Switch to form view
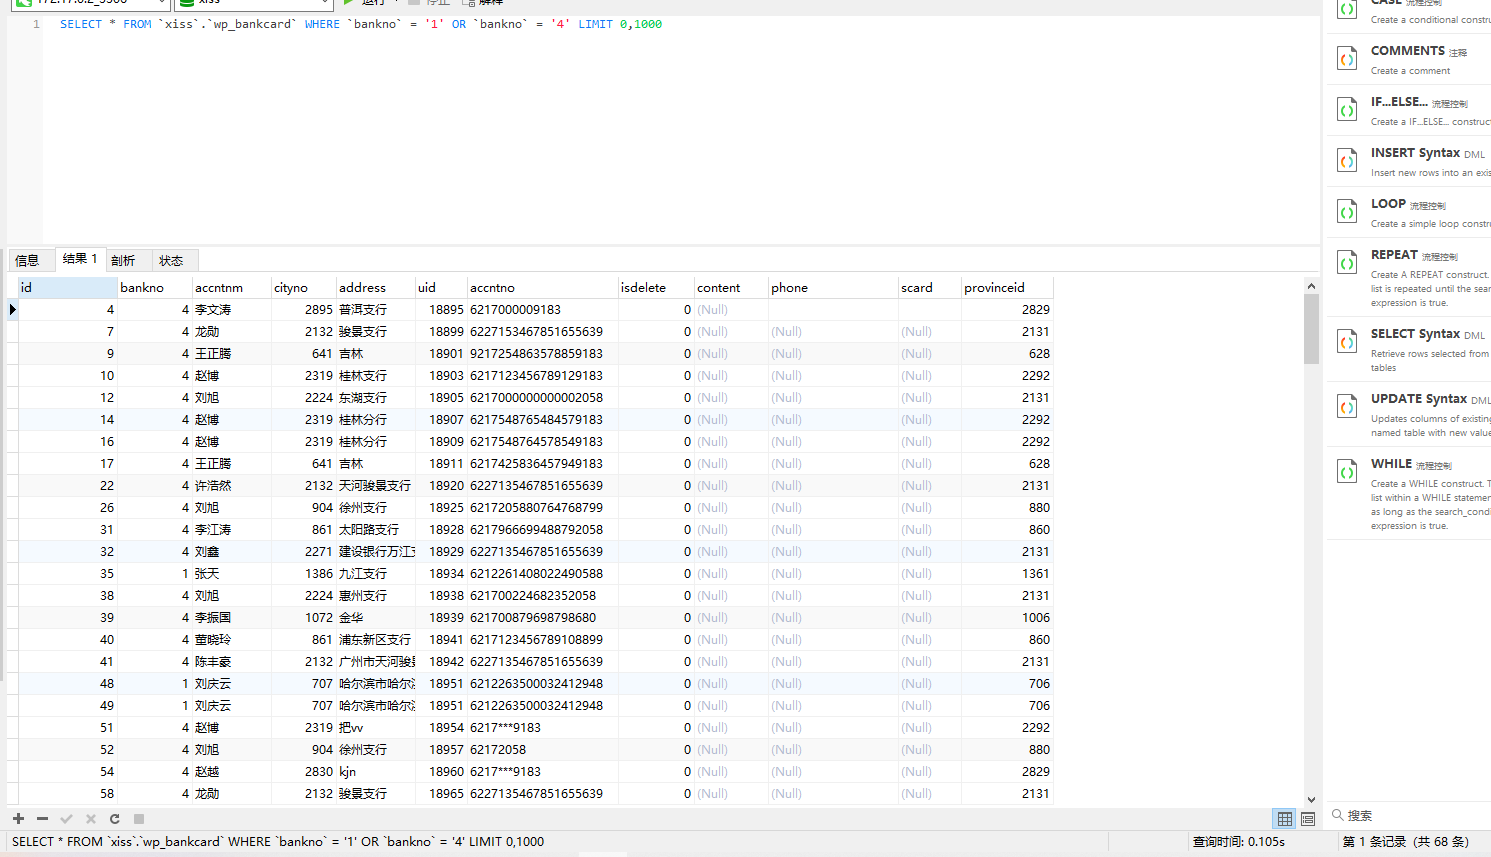This screenshot has height=857, width=1491. (x=1308, y=818)
